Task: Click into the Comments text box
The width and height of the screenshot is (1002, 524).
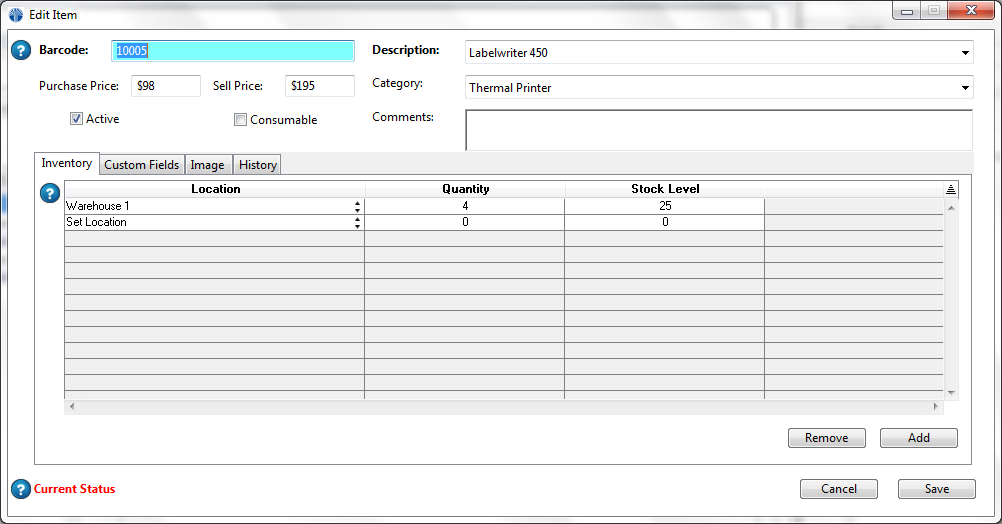Action: pos(718,129)
